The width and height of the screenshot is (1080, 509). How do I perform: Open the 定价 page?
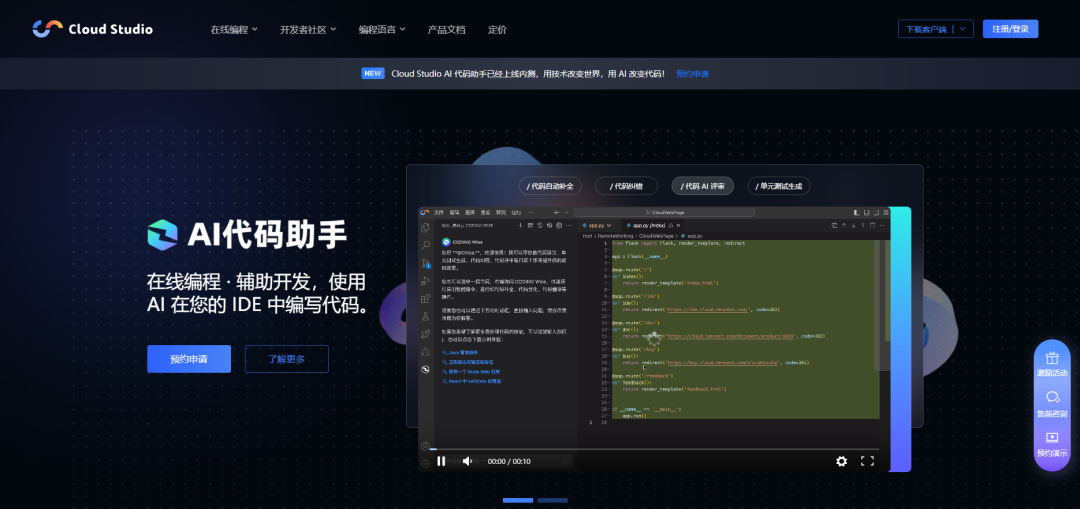point(497,30)
